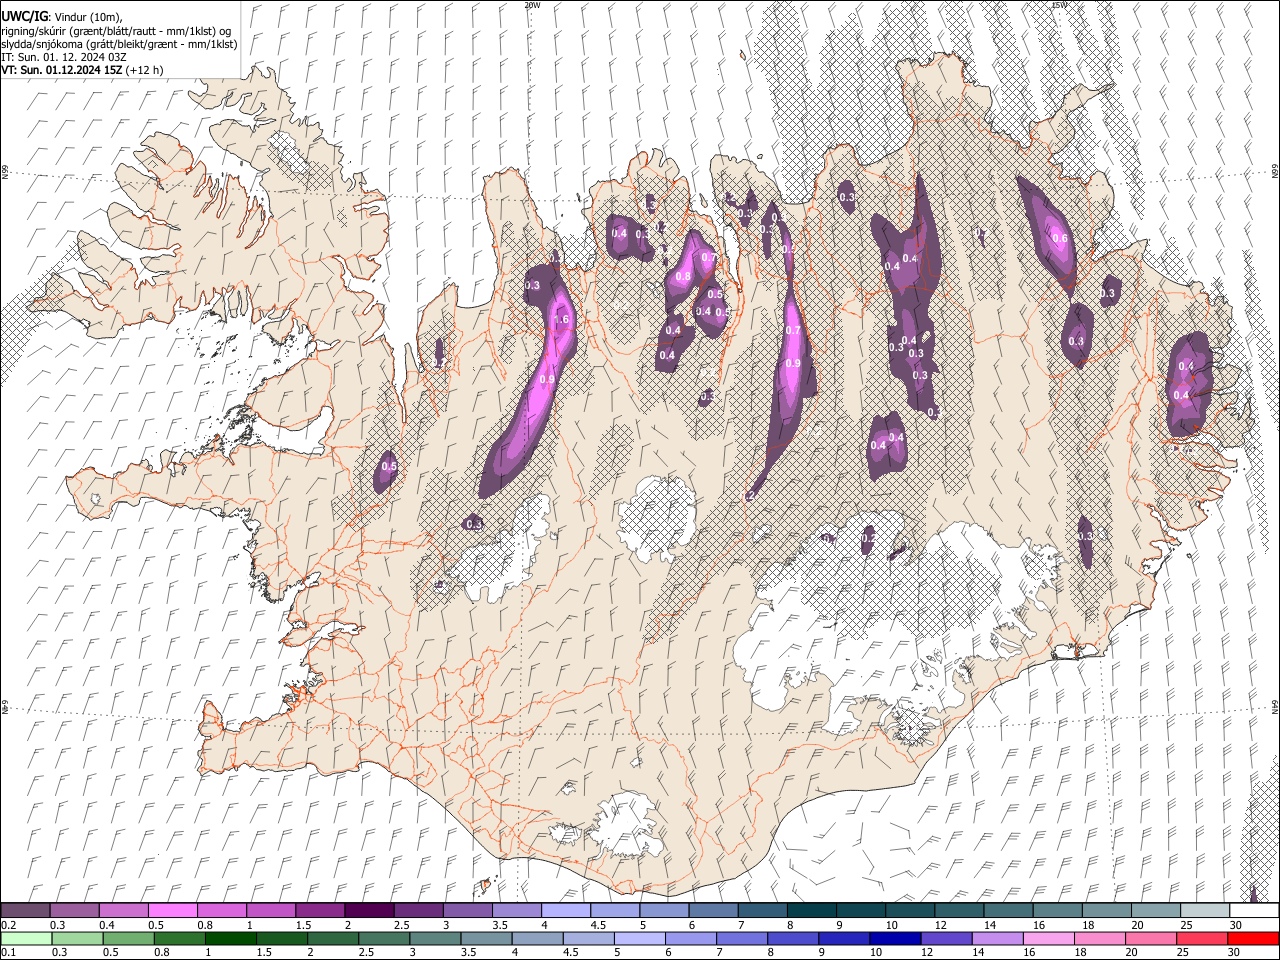This screenshot has height=960, width=1280.
Task: Click the light grey swatch labeled 25 in the snow legend
Action: point(1206,911)
